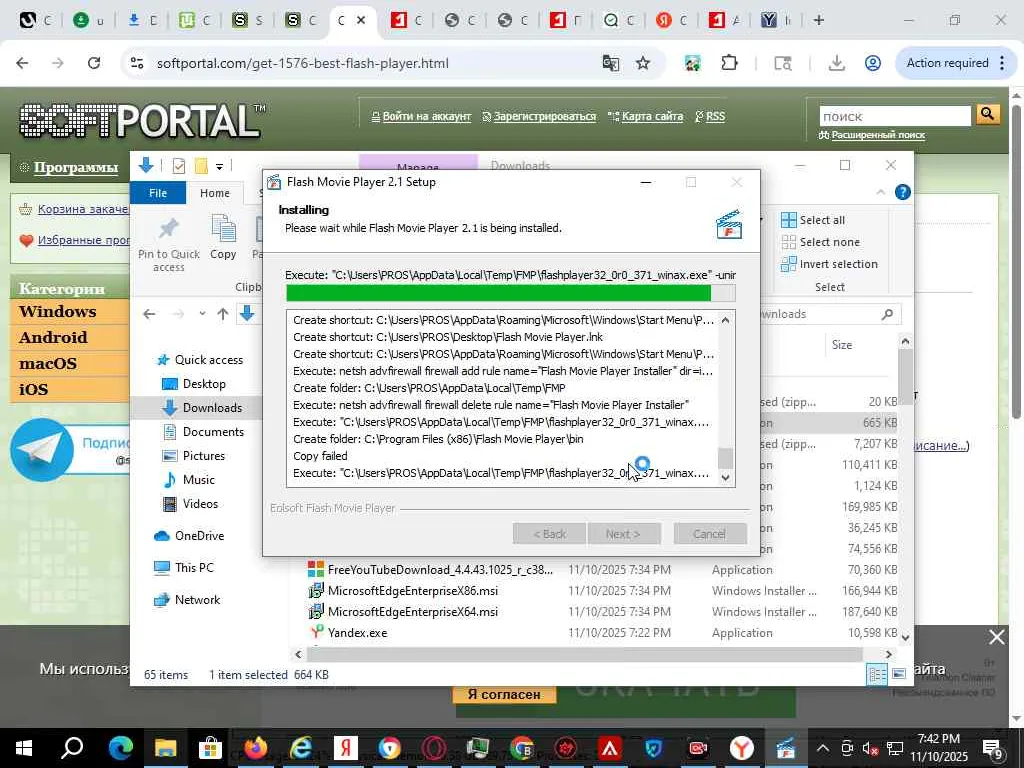Open the browser three-dot menu
1024x768 pixels.
pos(1002,63)
